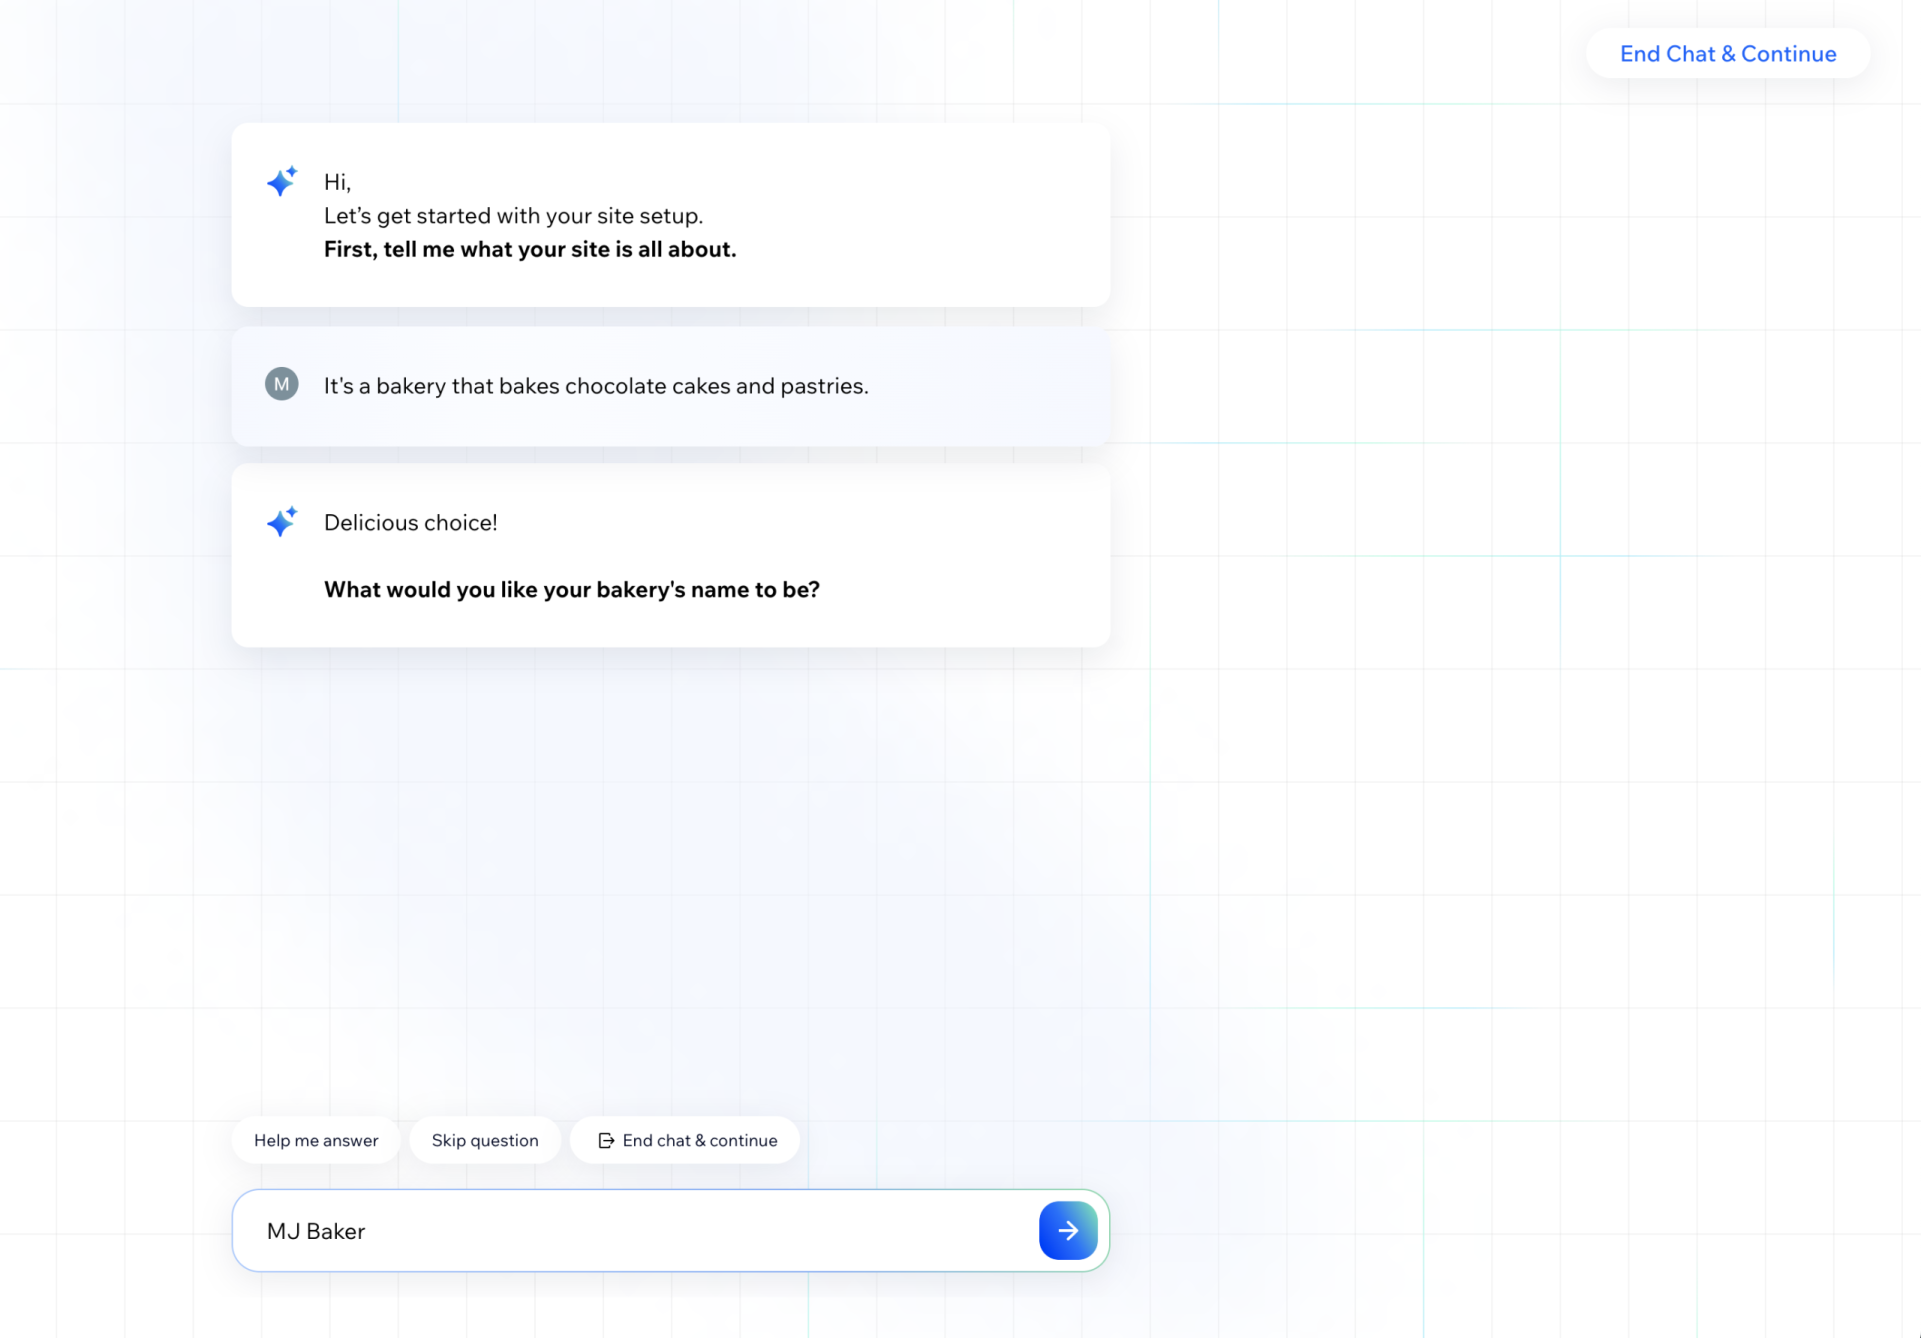The width and height of the screenshot is (1921, 1338).
Task: Click the send arrow button
Action: pyautogui.click(x=1067, y=1230)
